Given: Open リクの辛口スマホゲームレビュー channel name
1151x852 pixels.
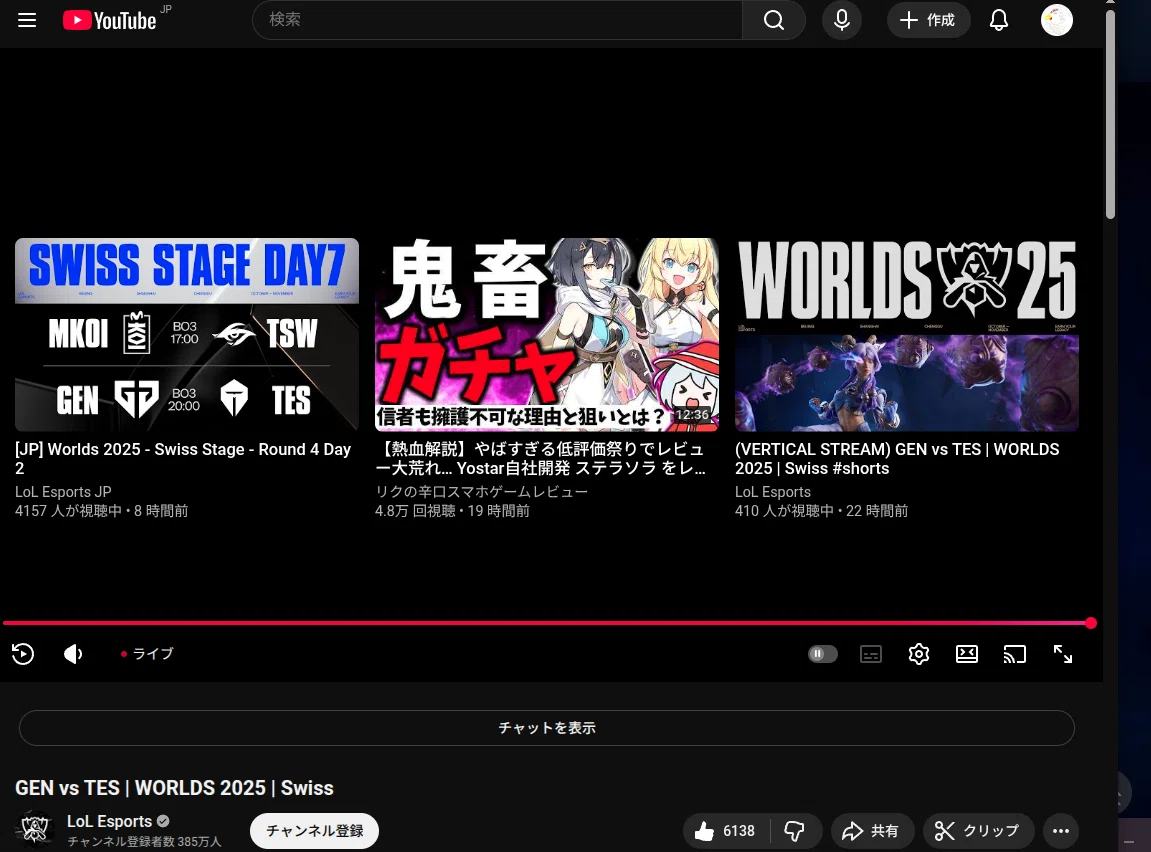Looking at the screenshot, I should [x=482, y=492].
